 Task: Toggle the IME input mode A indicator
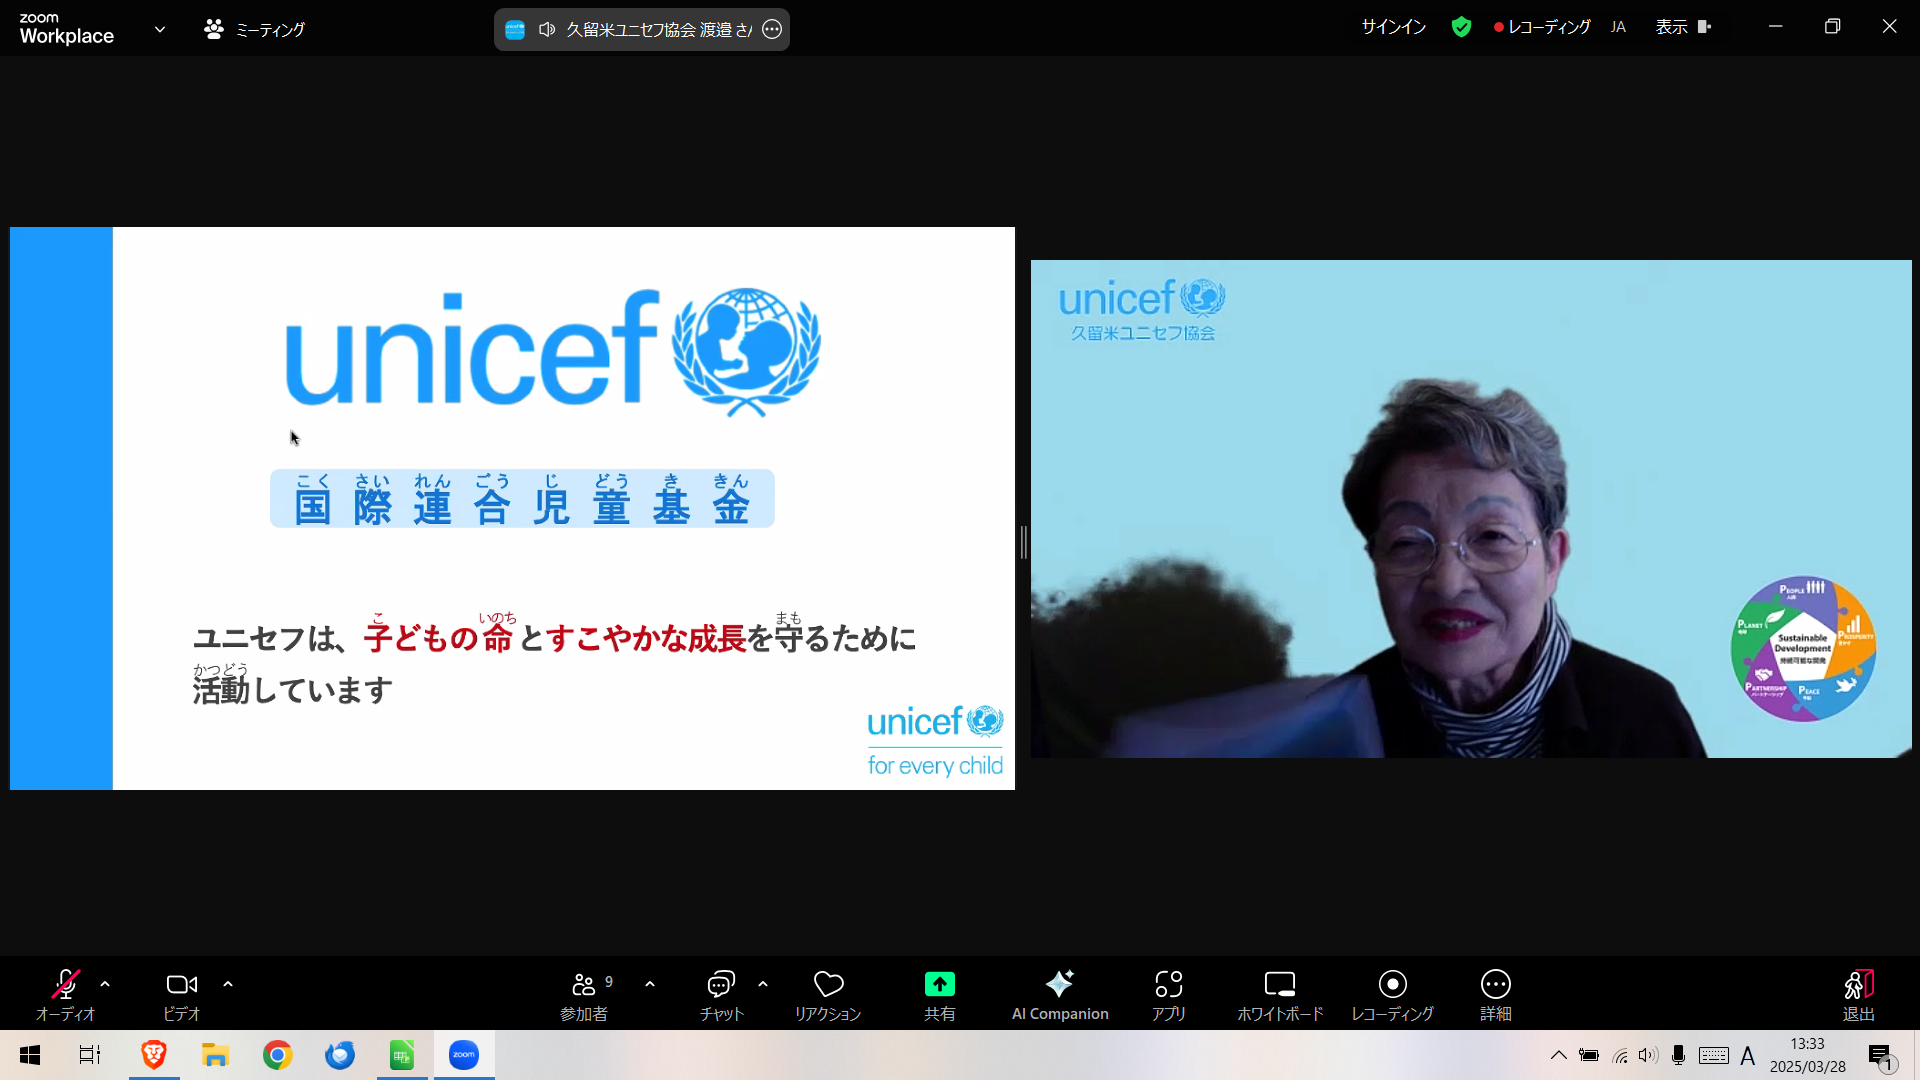[1748, 1055]
